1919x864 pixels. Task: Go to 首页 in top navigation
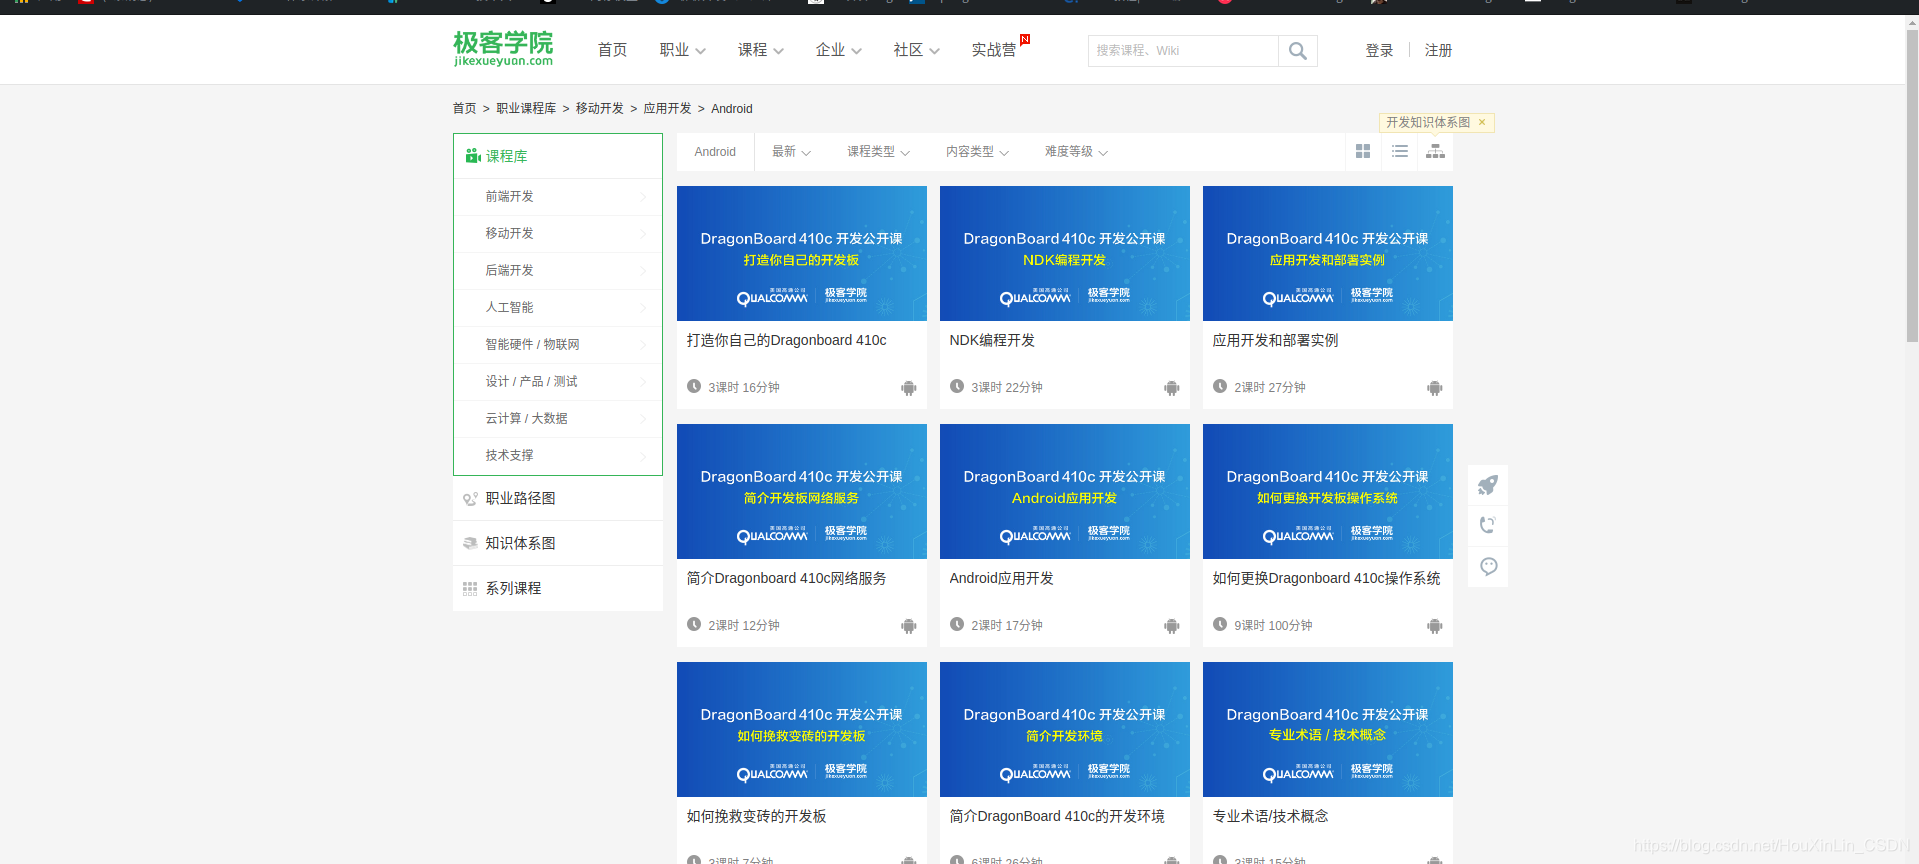[612, 50]
